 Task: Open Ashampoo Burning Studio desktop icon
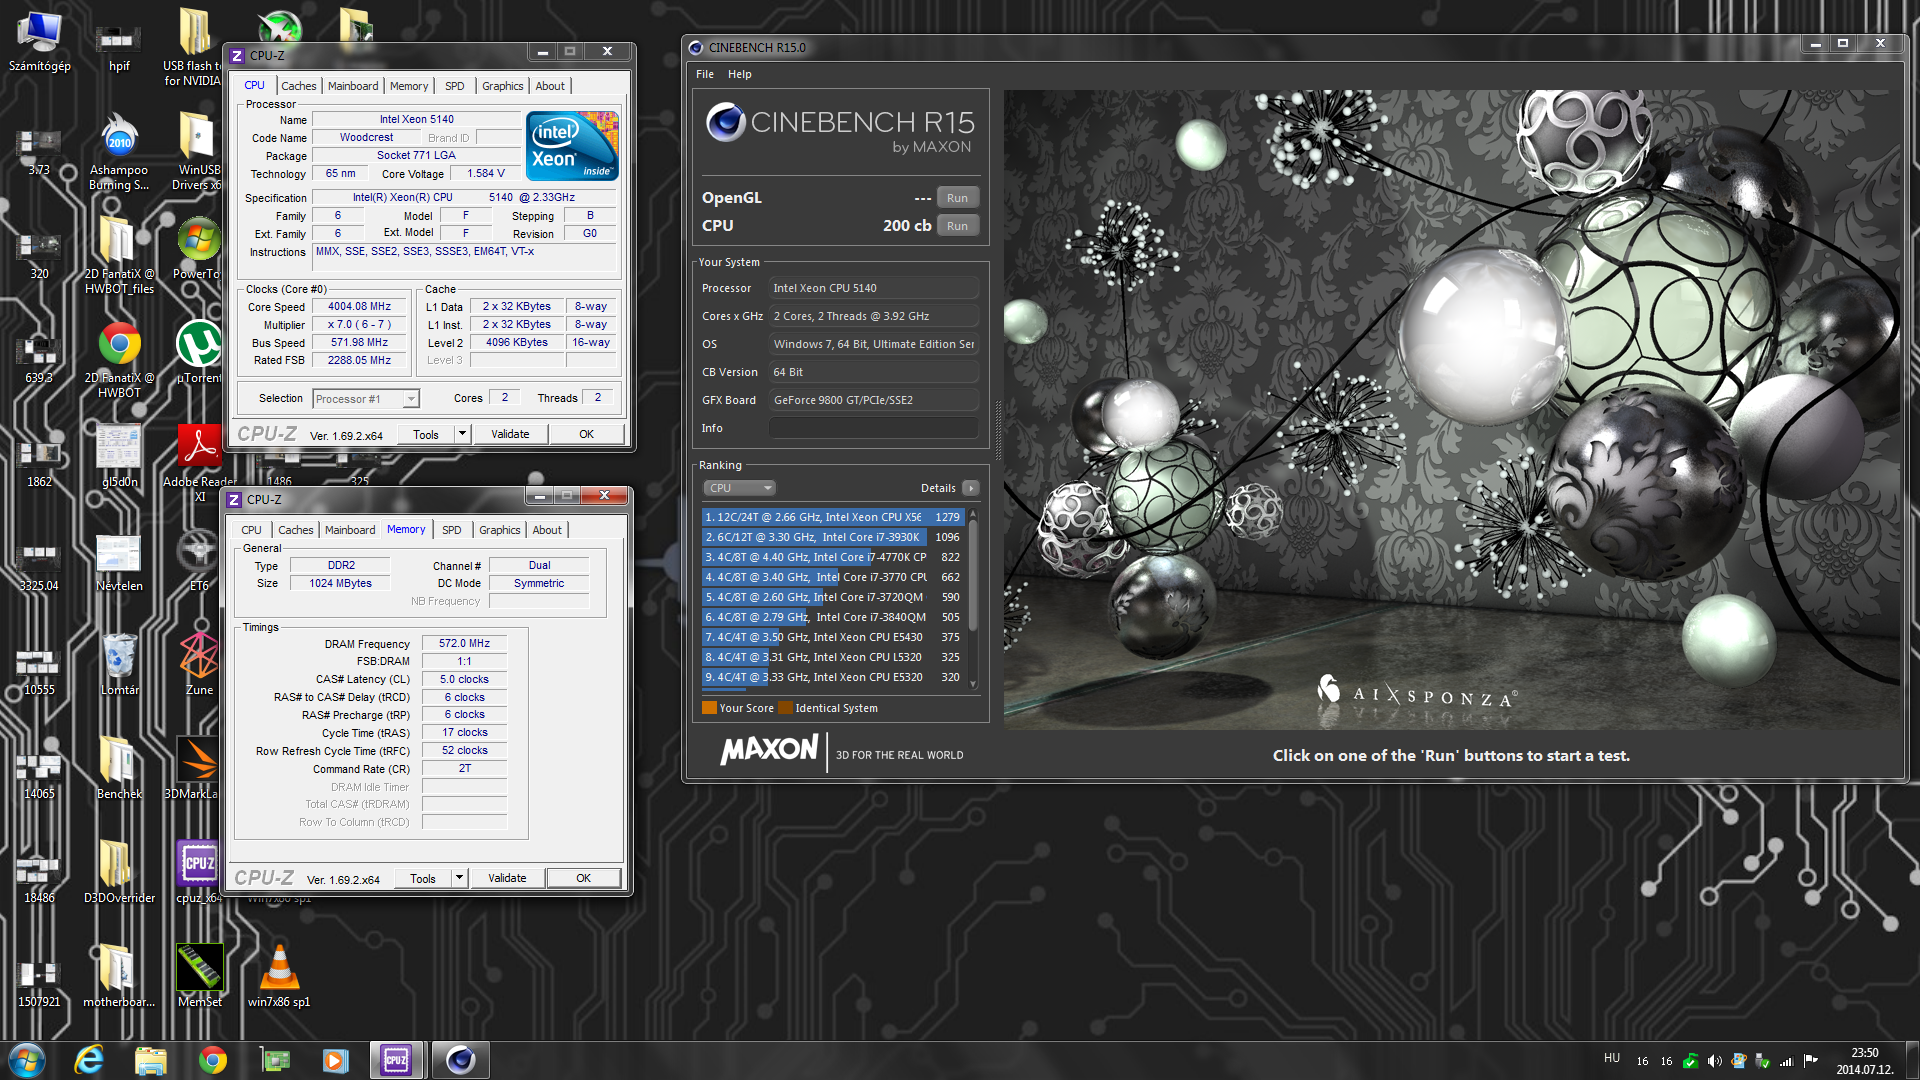(119, 152)
